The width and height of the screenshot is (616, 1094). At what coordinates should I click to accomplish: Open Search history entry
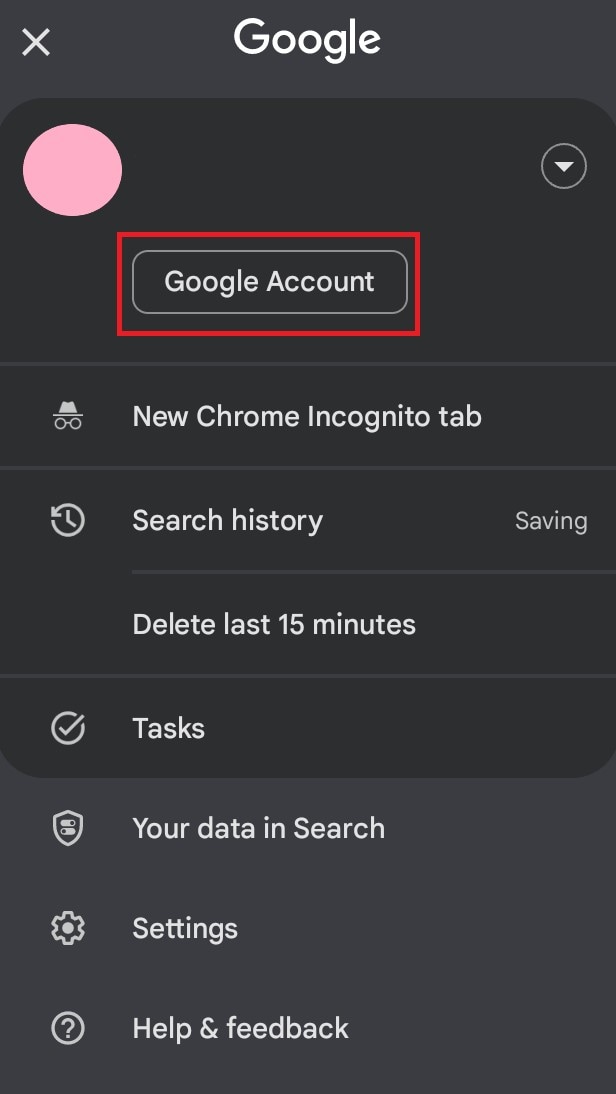(308, 520)
